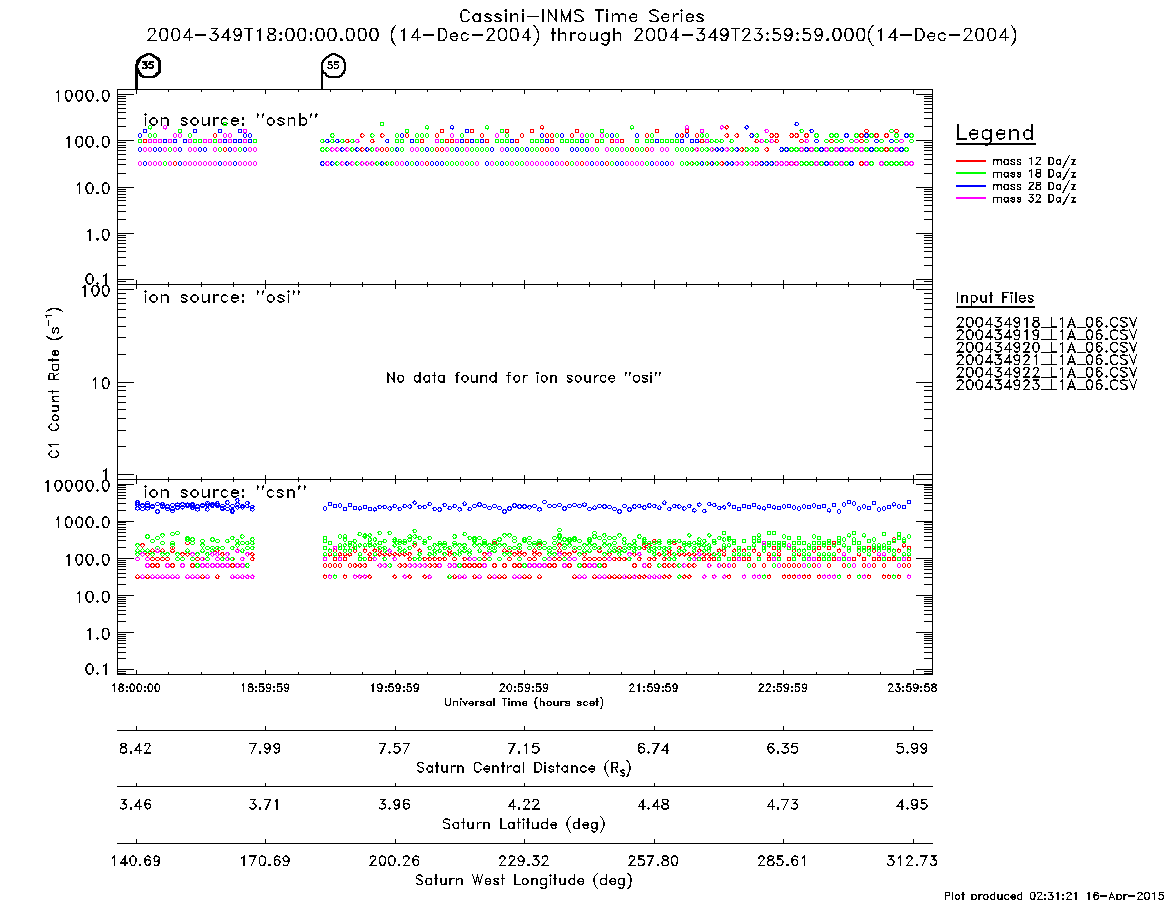Click the C1 Count Rate y-axis label
This screenshot has height=900, width=1165.
54,382
